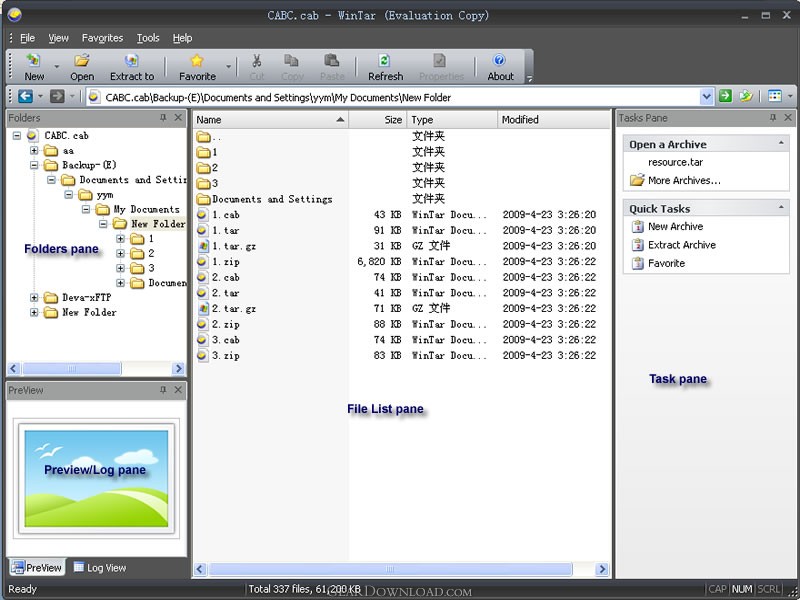This screenshot has width=800, height=600.
Task: Select the Documents and Settings folder icon
Action: [x=204, y=199]
